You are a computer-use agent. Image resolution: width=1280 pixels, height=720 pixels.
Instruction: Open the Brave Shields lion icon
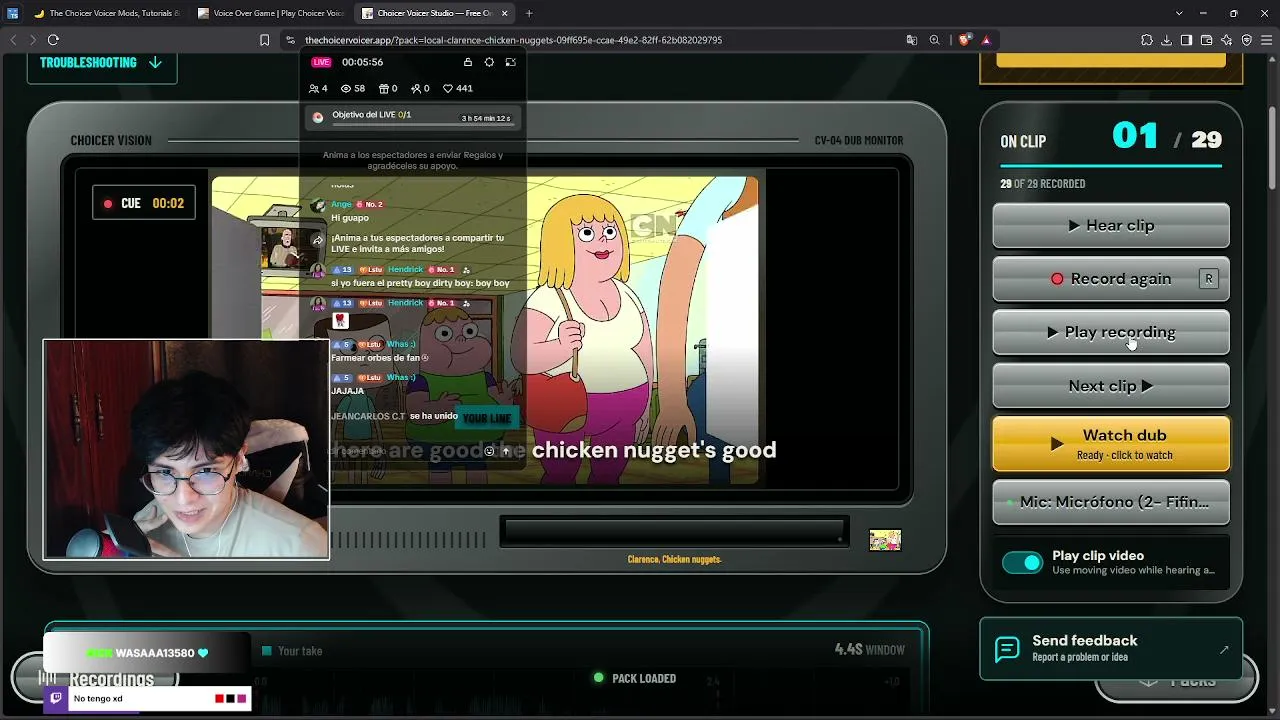click(x=964, y=40)
